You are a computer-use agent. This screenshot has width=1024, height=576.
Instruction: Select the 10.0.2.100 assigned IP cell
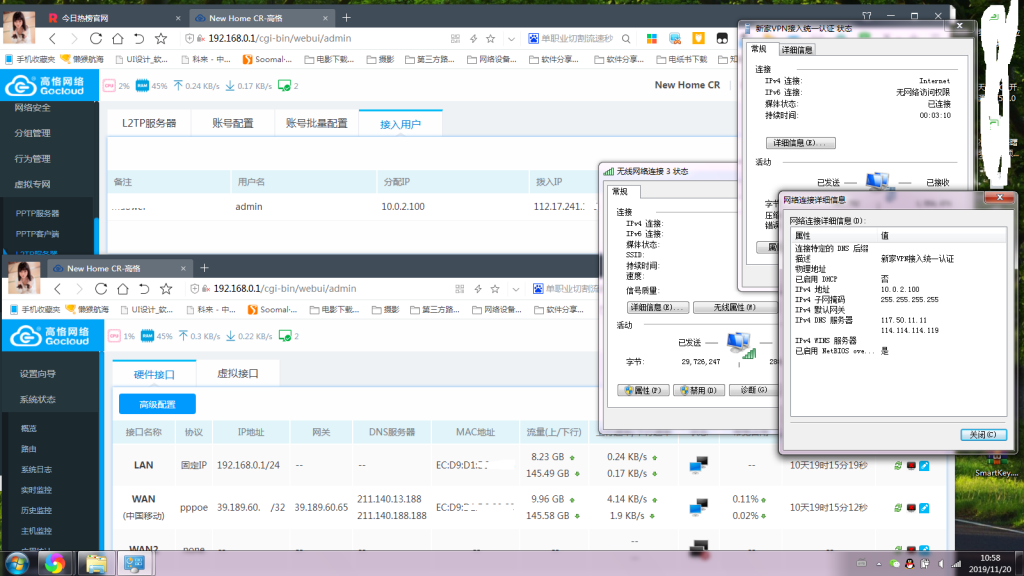coord(403,206)
